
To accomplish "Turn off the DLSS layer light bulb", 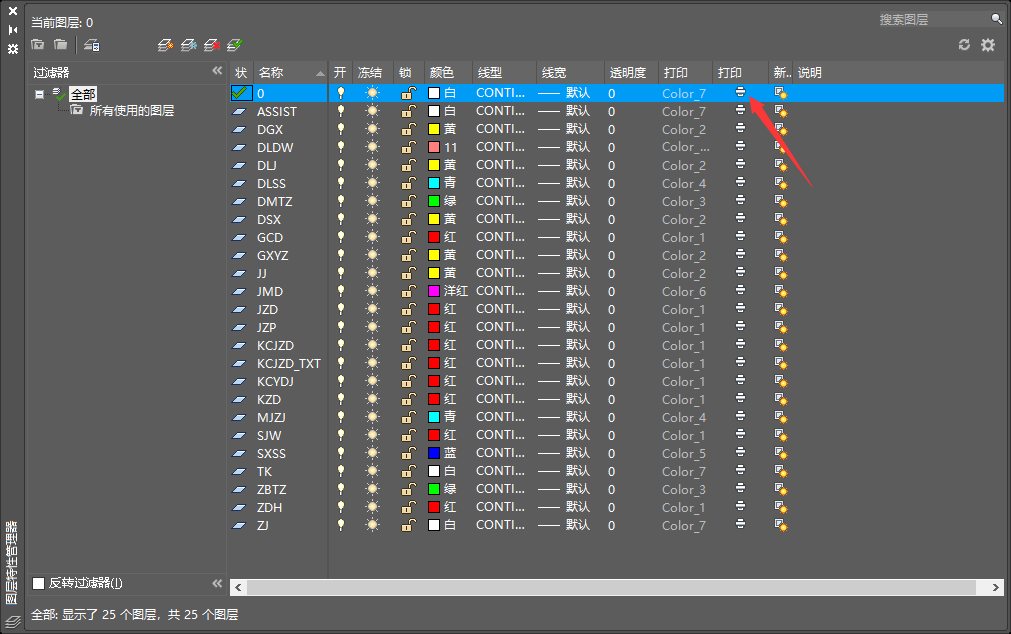I will pos(341,183).
